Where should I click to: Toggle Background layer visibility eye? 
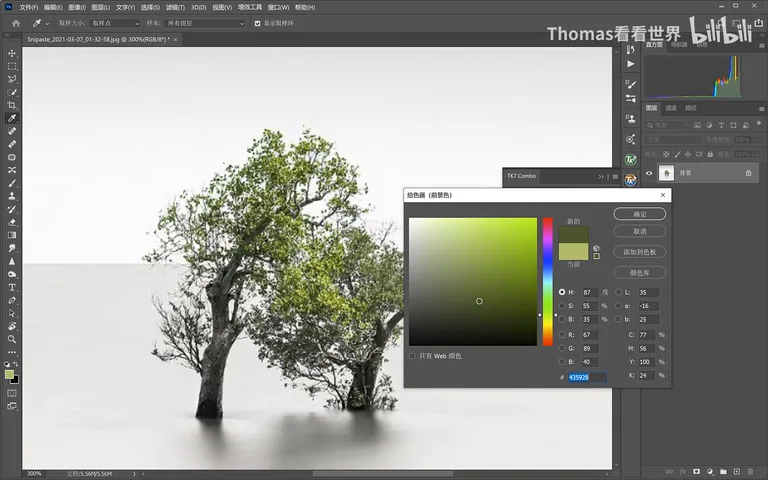[649, 173]
